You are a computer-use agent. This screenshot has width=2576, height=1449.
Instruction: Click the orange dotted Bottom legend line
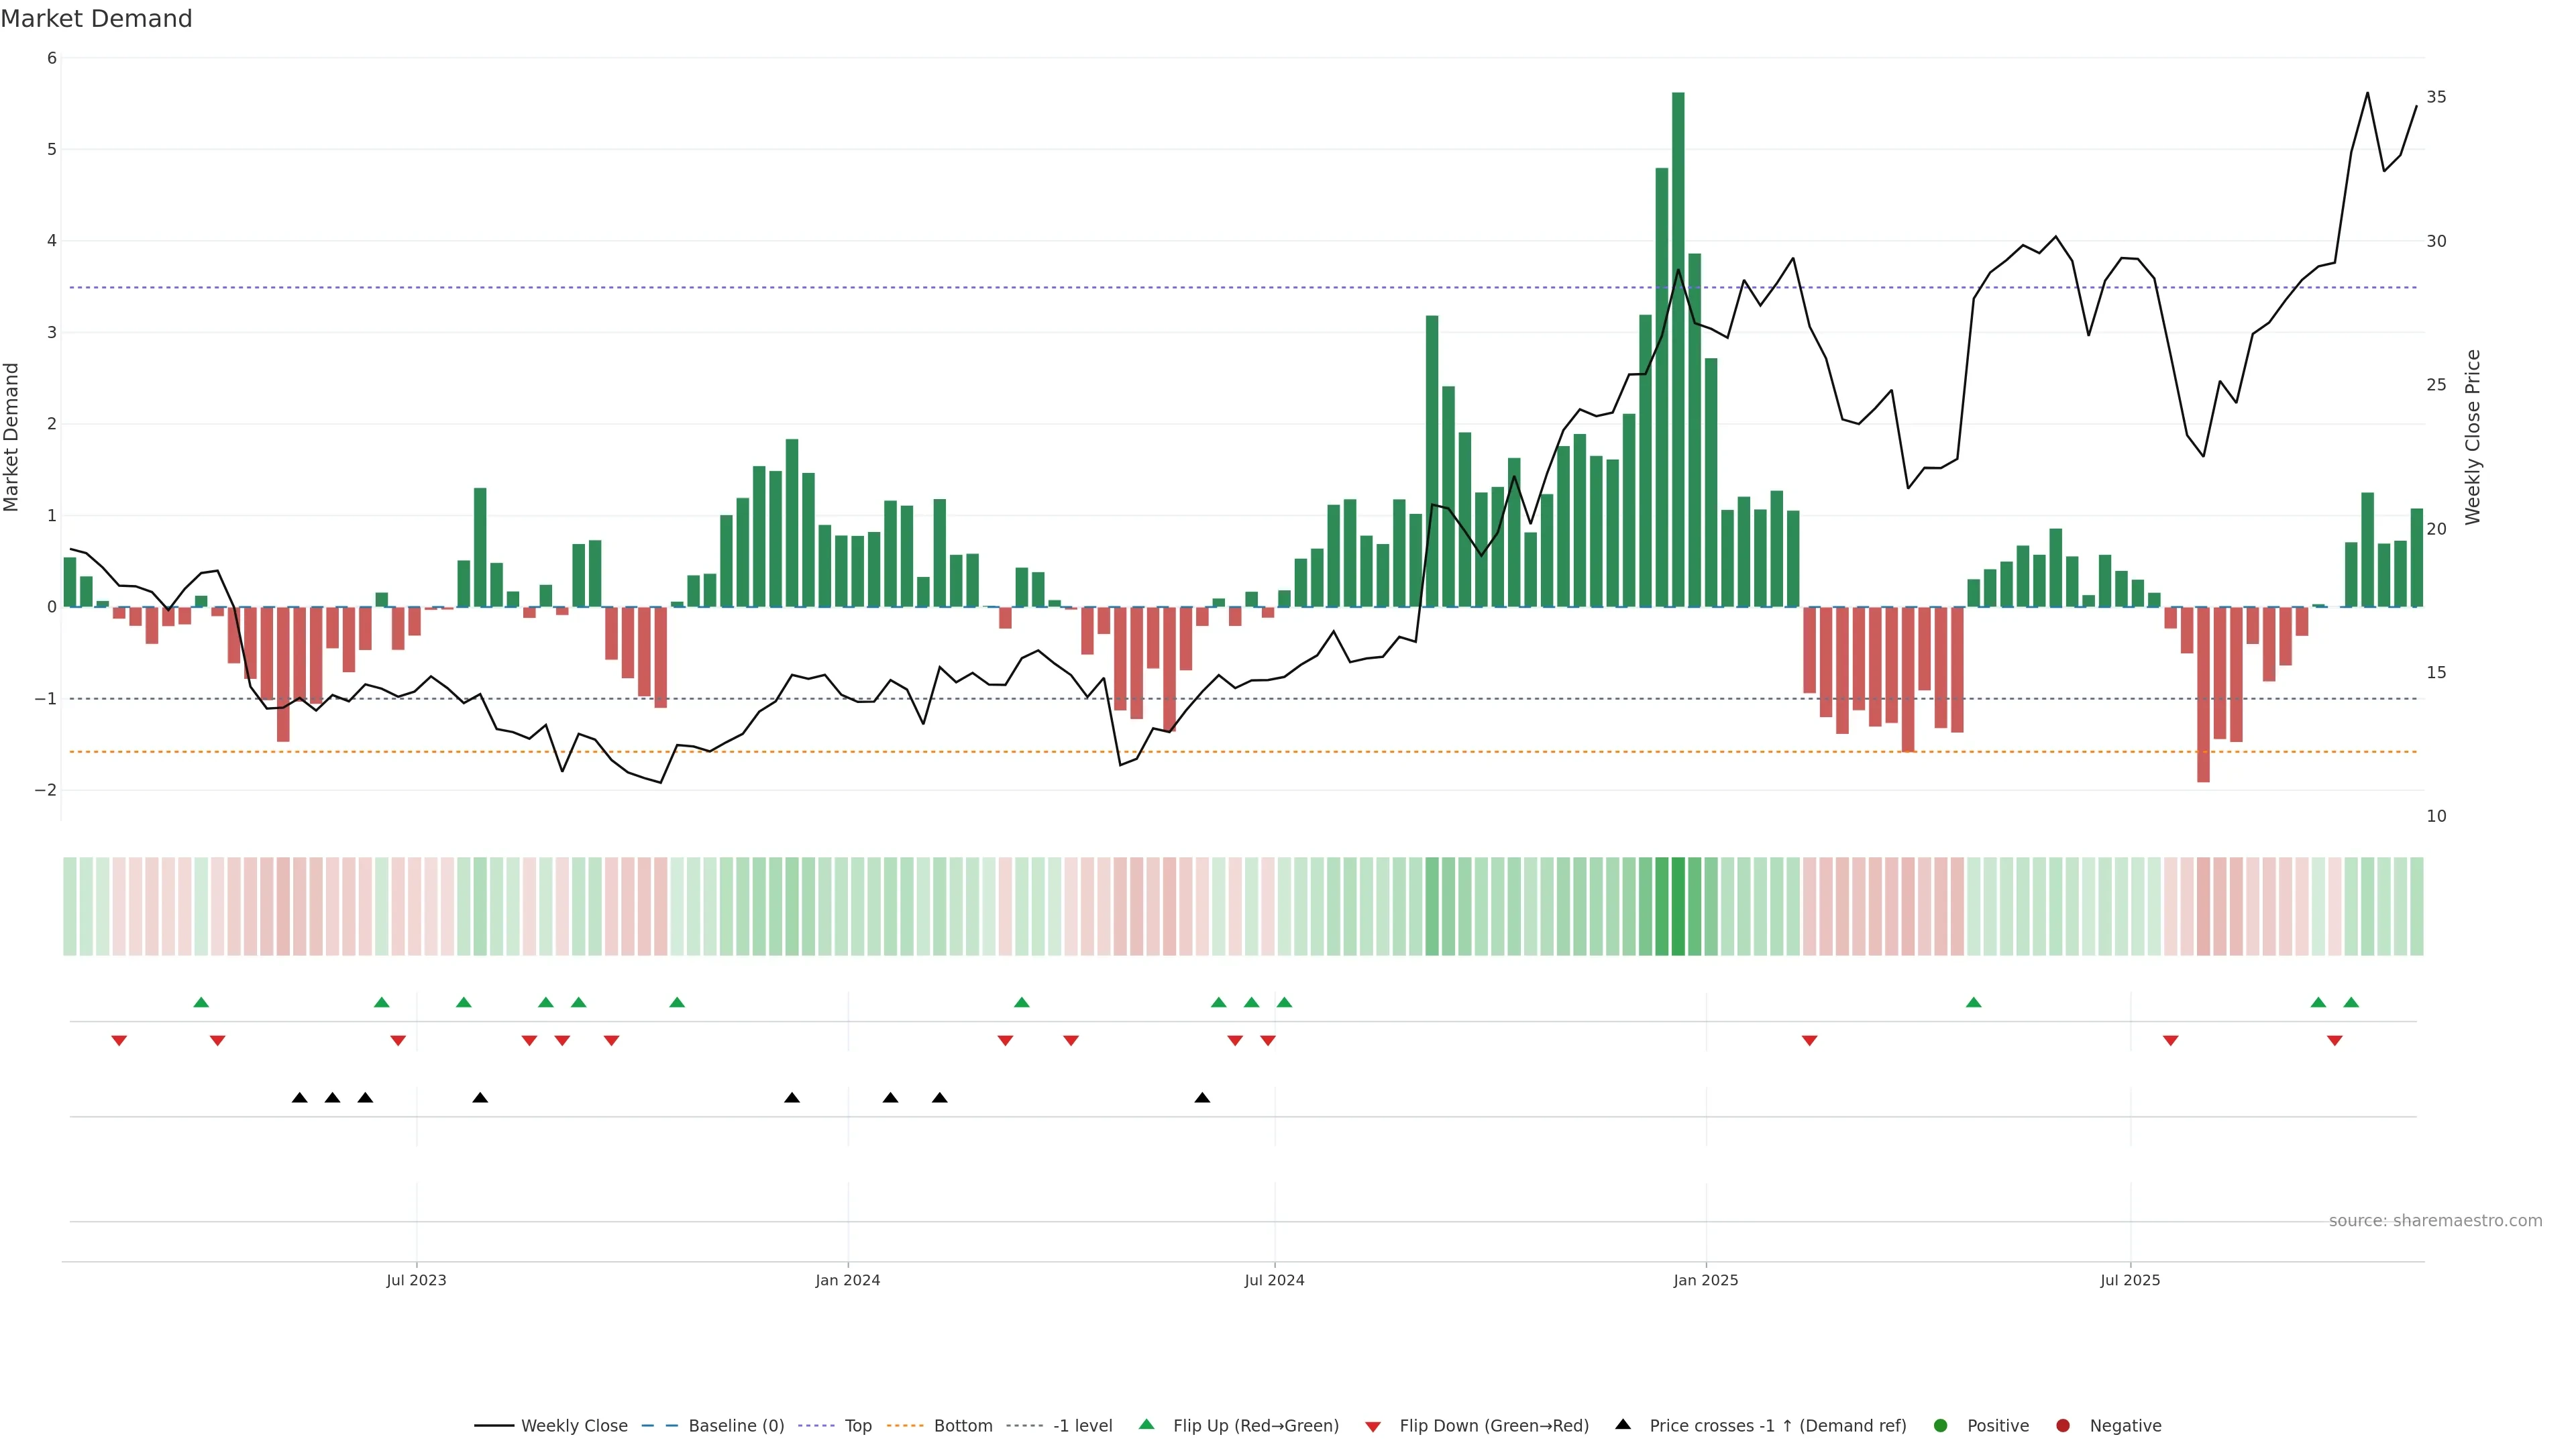tap(905, 1425)
